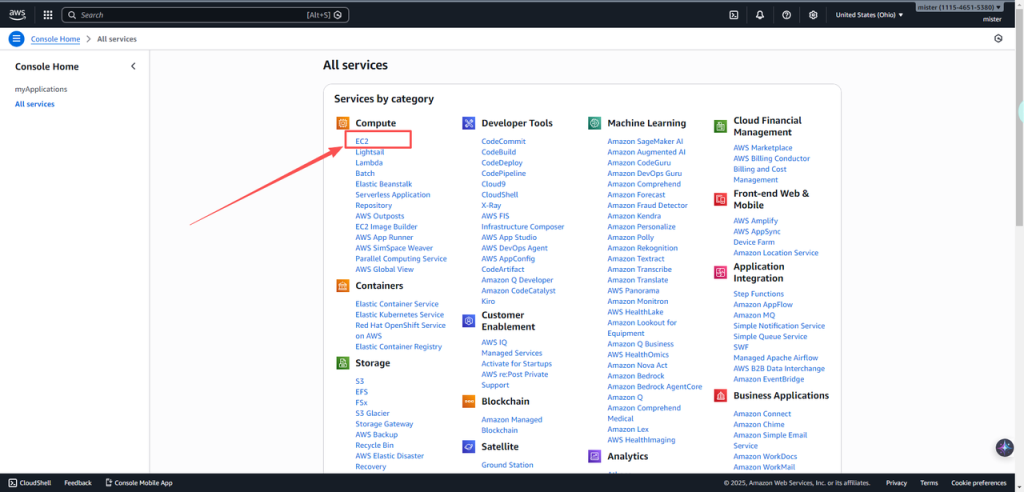This screenshot has width=1024, height=492.
Task: Open the CloudShell link under Developer Tools
Action: click(500, 195)
